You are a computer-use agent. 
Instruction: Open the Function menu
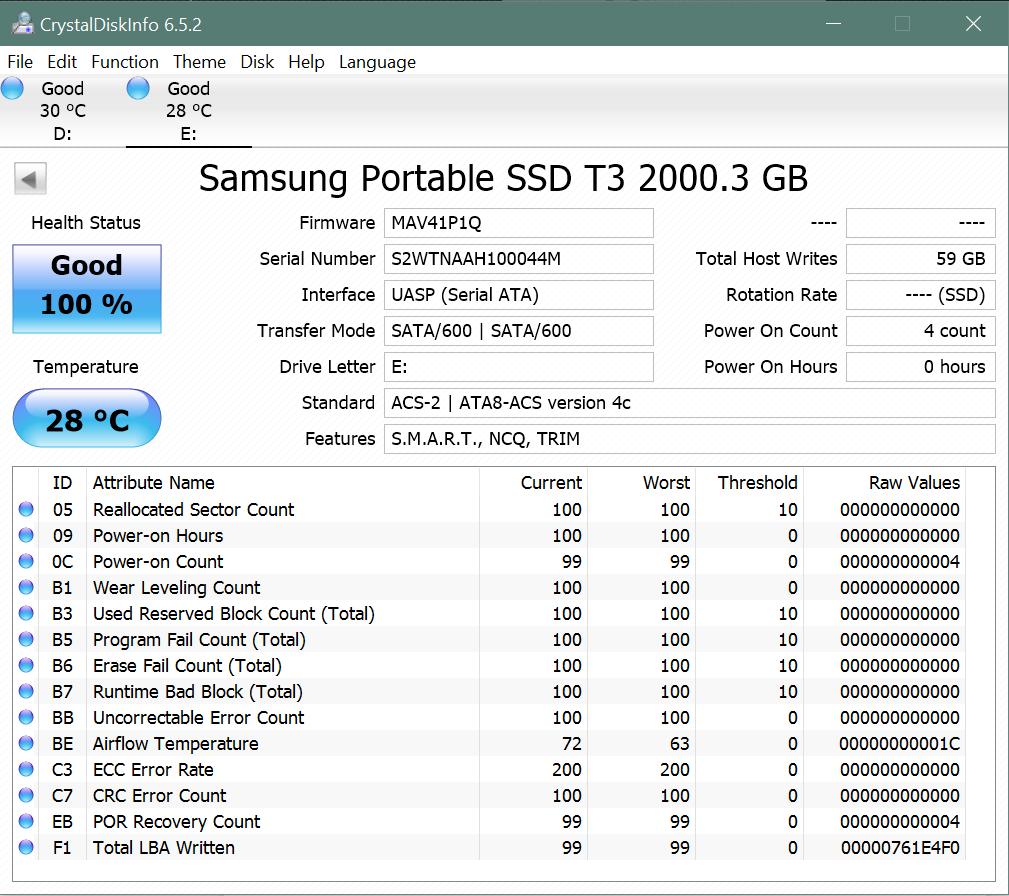click(125, 62)
